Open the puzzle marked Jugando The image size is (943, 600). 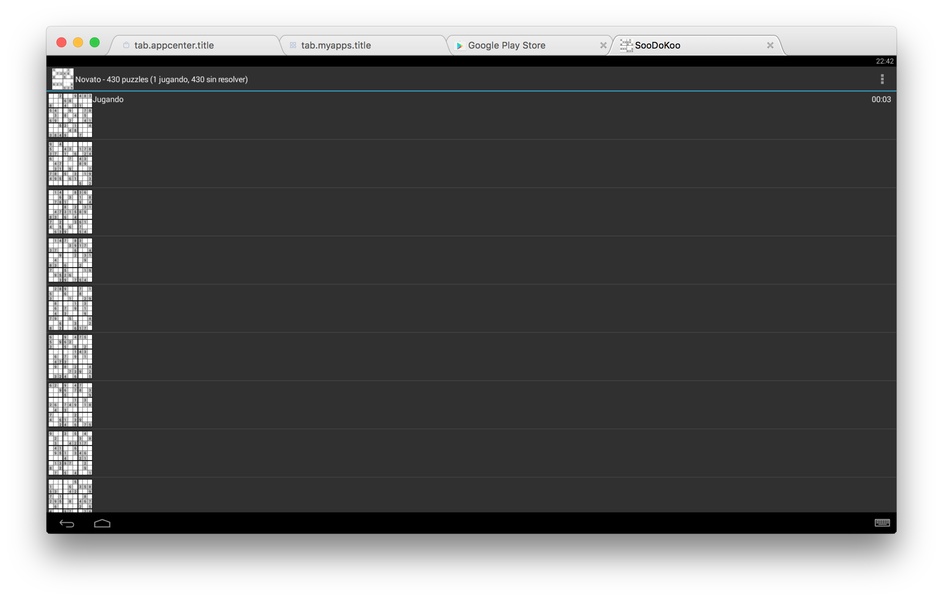(472, 116)
